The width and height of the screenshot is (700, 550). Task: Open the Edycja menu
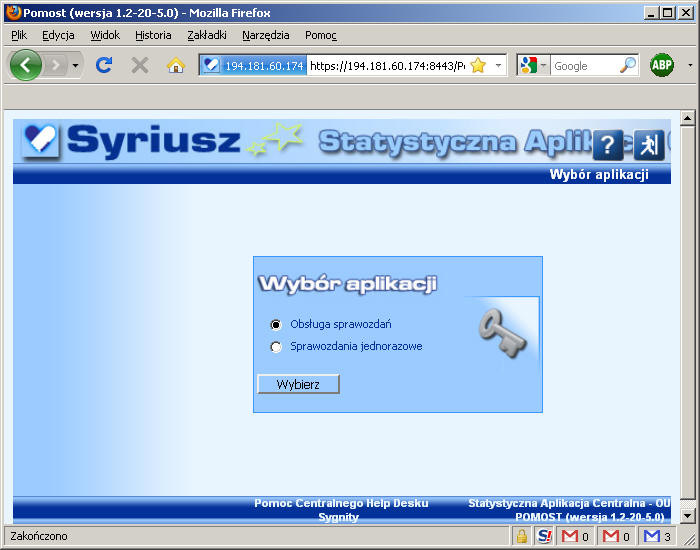(58, 35)
